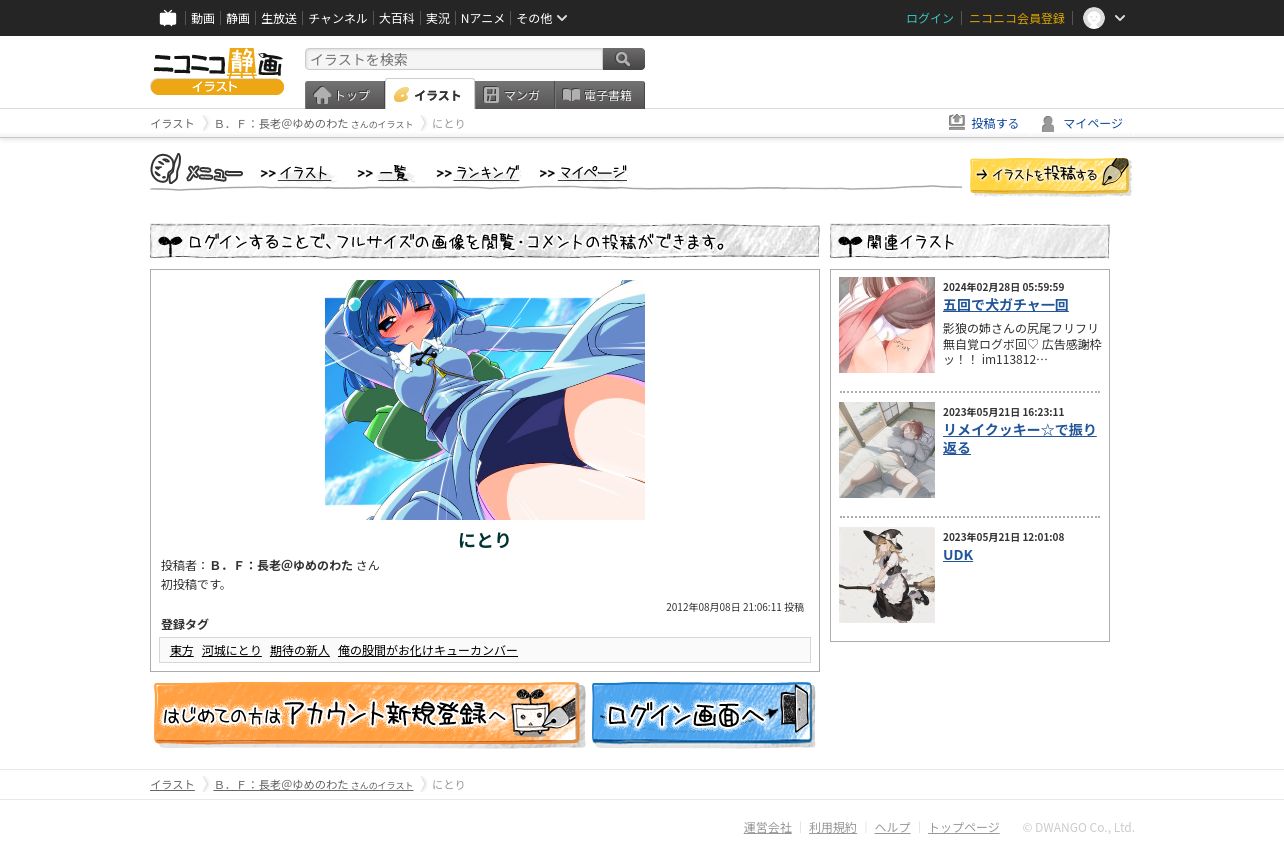Click the 初投稿です。 description text
The width and height of the screenshot is (1284, 854).
tap(194, 584)
